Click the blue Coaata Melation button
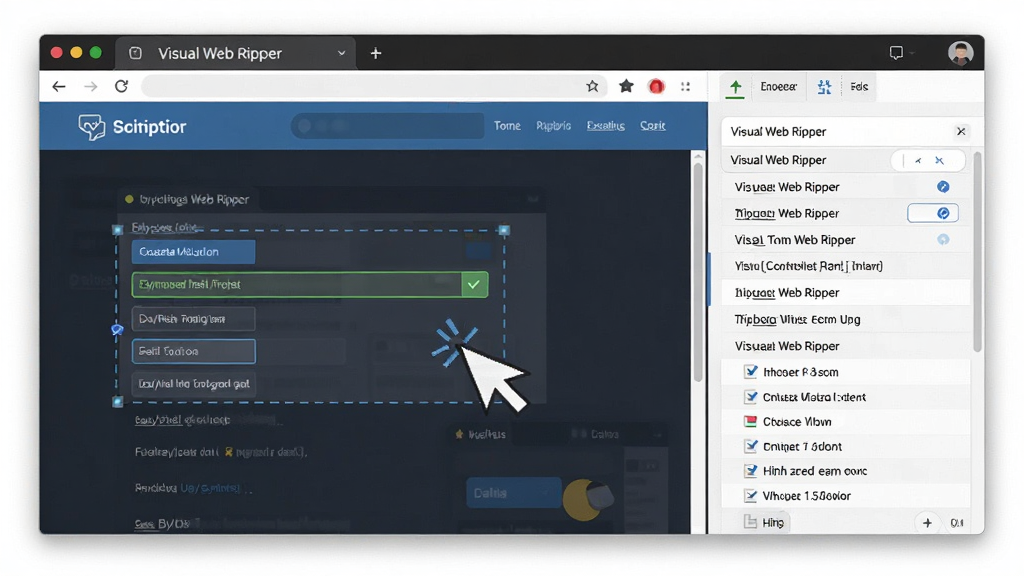Screen dimensions: 1024x576 (x=193, y=251)
